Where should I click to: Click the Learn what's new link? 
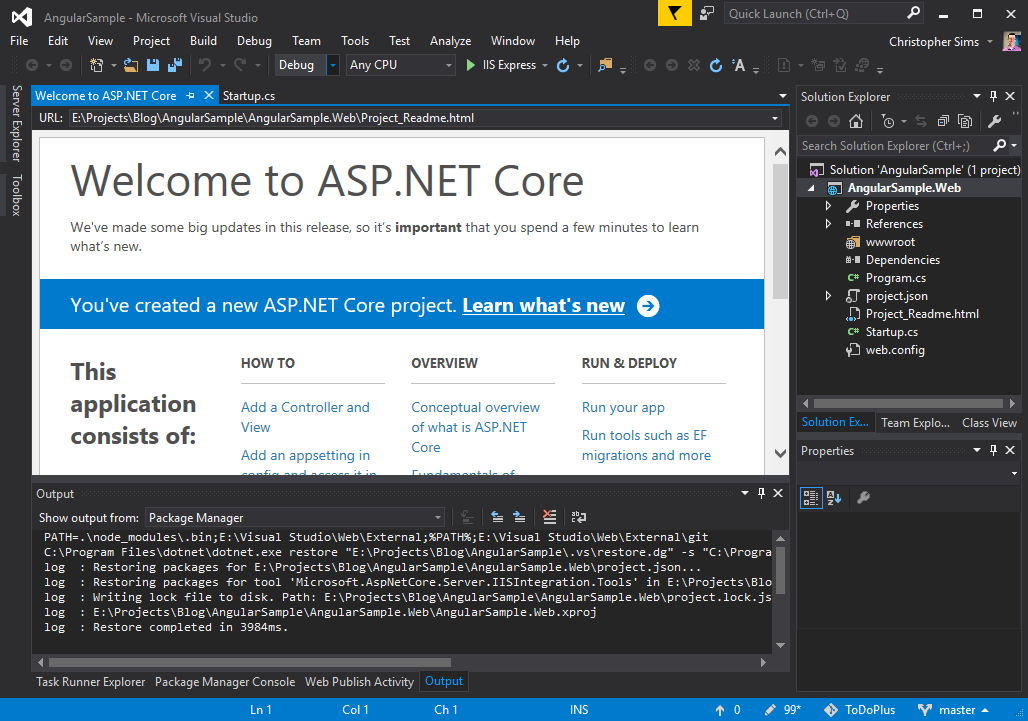[x=543, y=306]
